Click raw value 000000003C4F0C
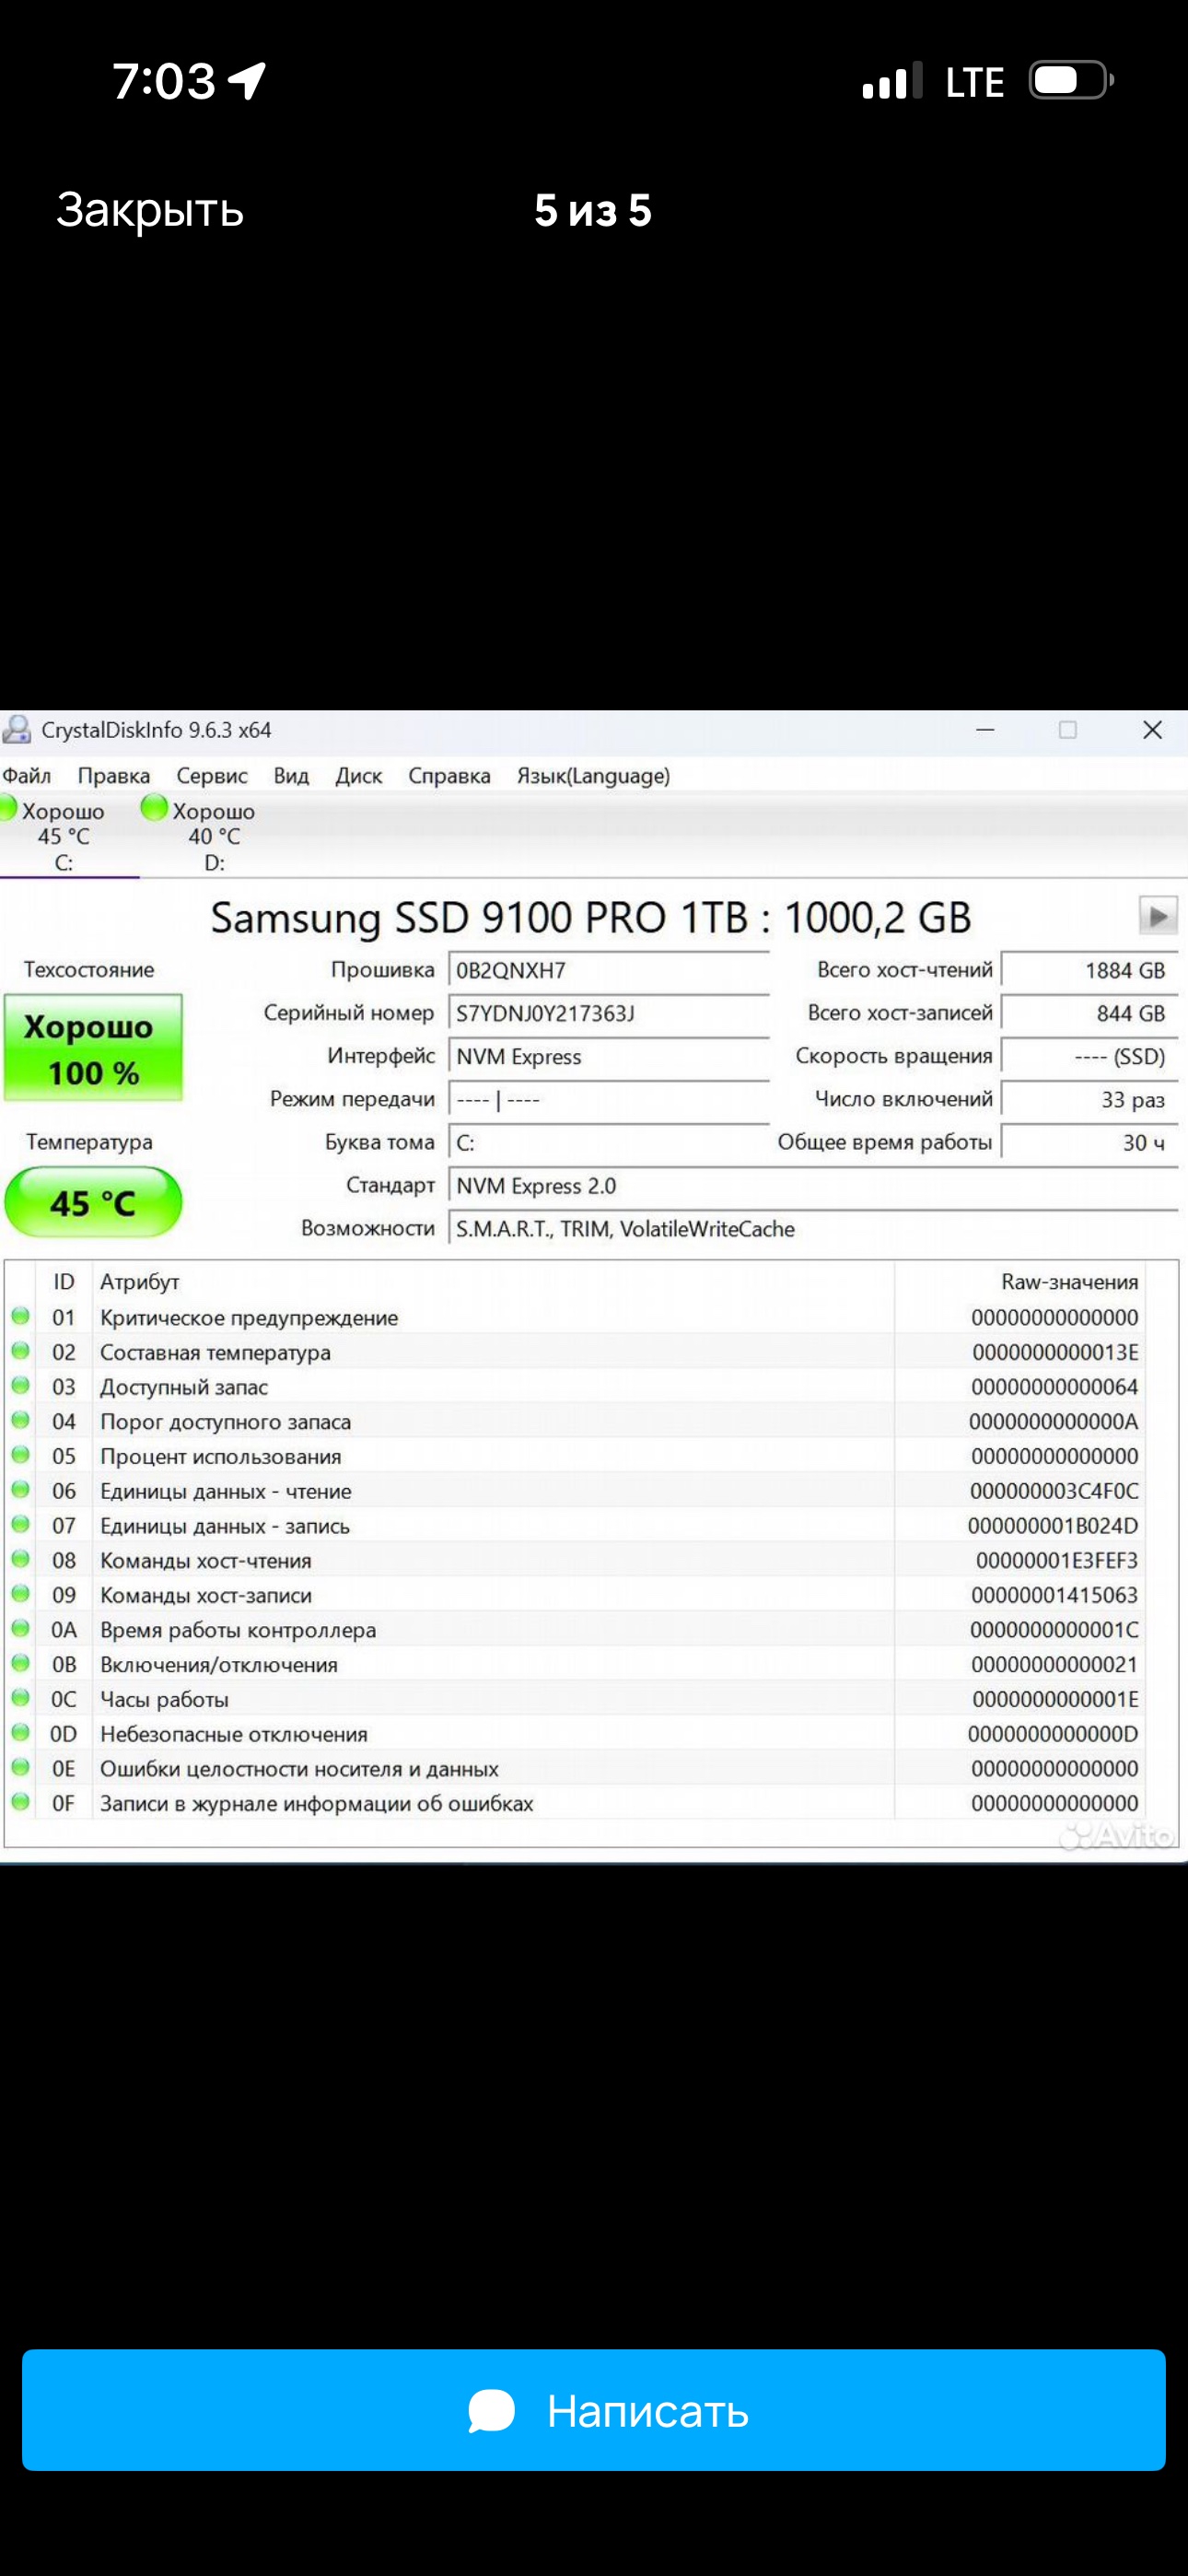Image resolution: width=1188 pixels, height=2576 pixels. 1054,1491
